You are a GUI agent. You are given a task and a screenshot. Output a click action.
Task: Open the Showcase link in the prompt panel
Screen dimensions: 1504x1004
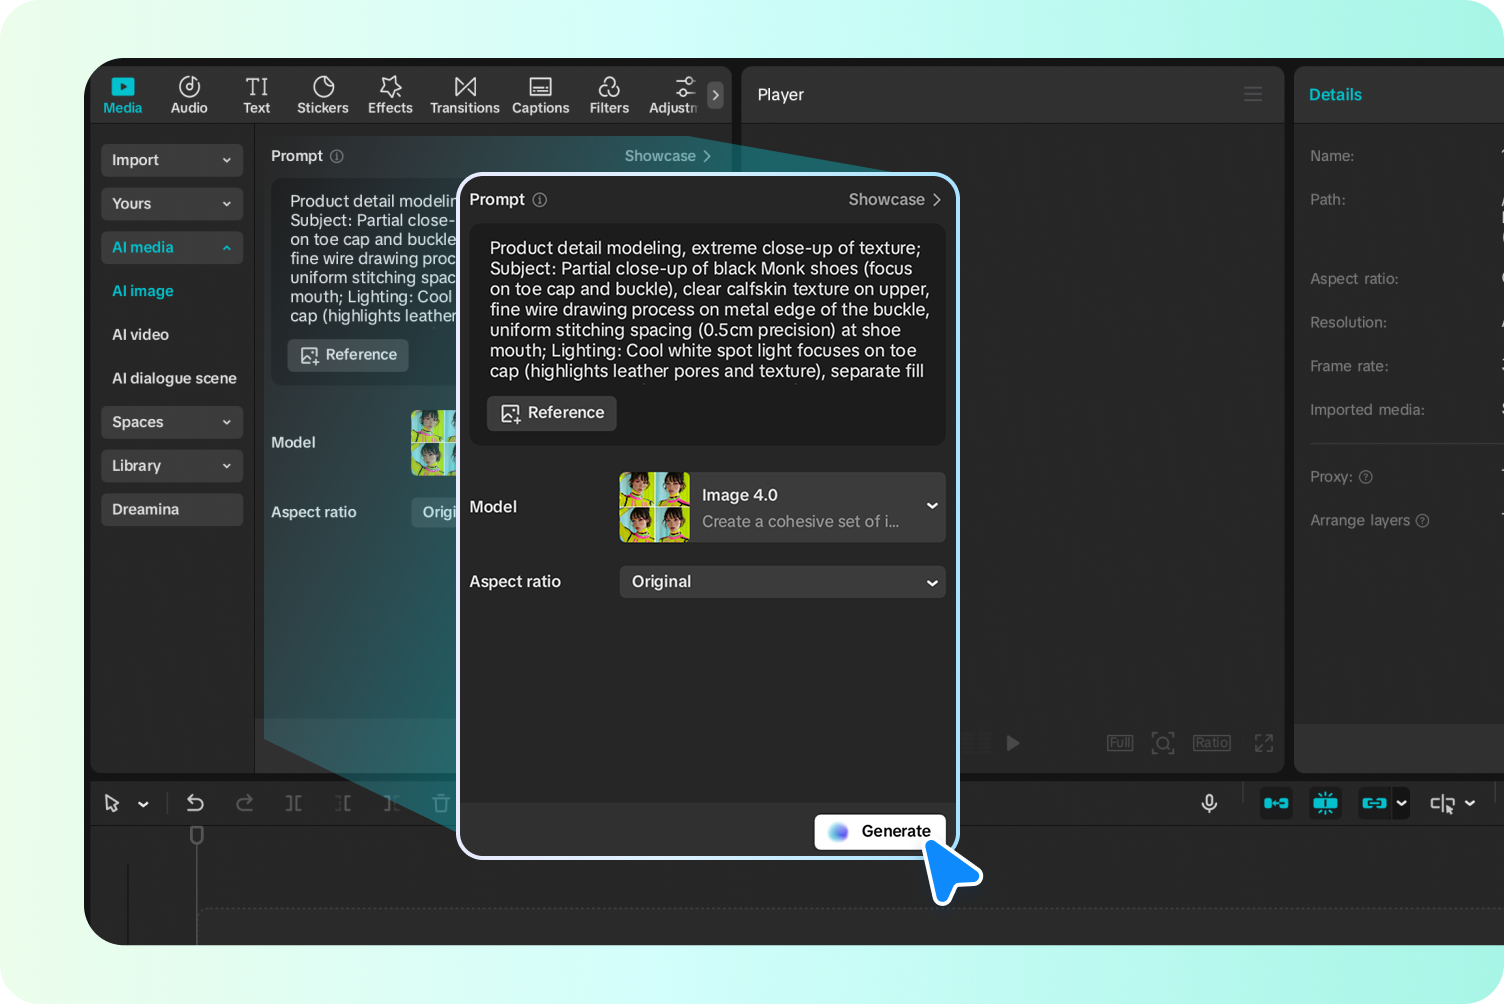point(893,199)
